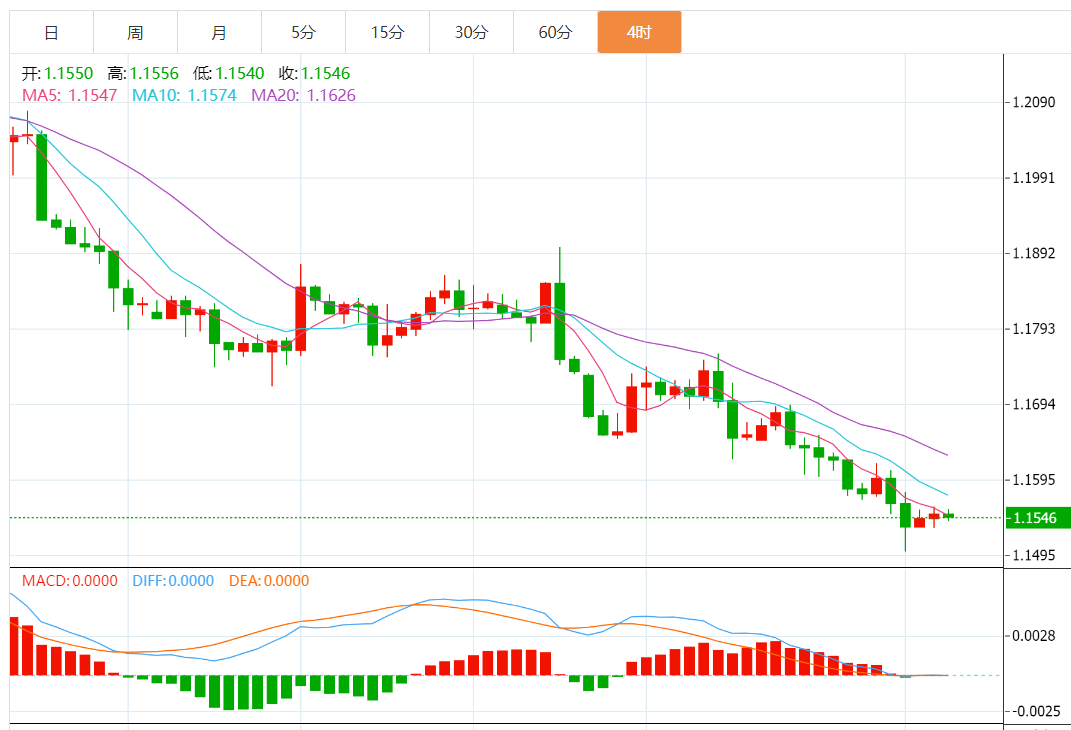Click the 开:1.1550 open price text
The image size is (1071, 730).
[57, 73]
